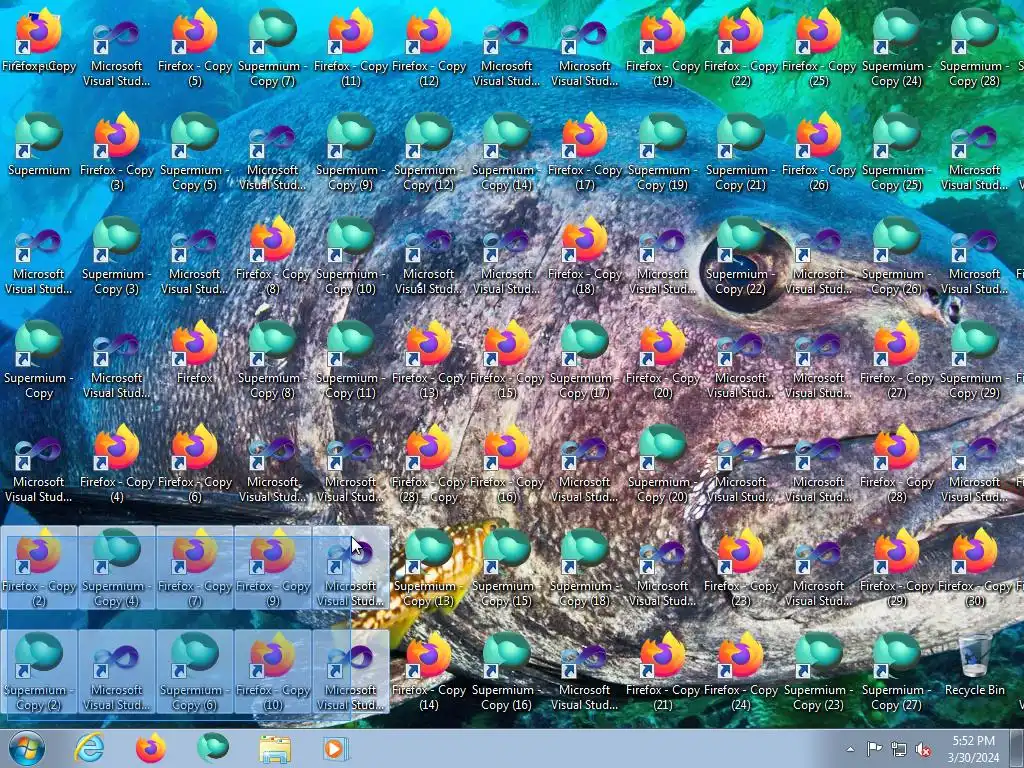Screen dimensions: 1024x768
Task: Select Supermium - Copy (7) desktop icon
Action: [x=272, y=48]
